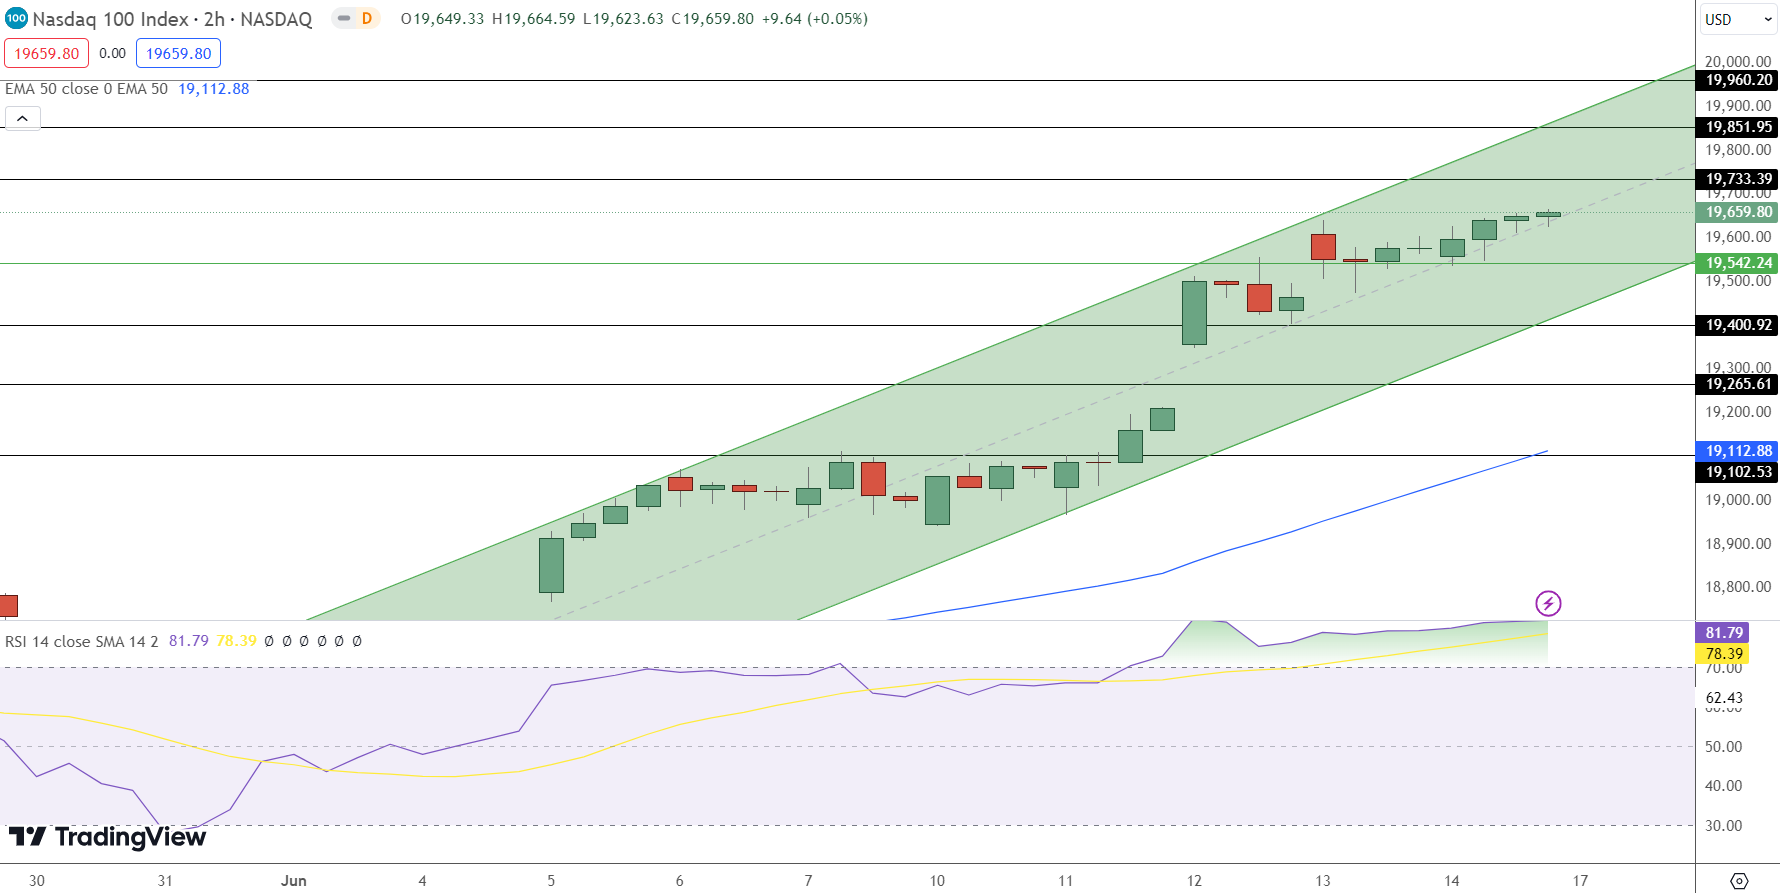
Task: Open the USD currency dropdown
Action: [x=1738, y=19]
